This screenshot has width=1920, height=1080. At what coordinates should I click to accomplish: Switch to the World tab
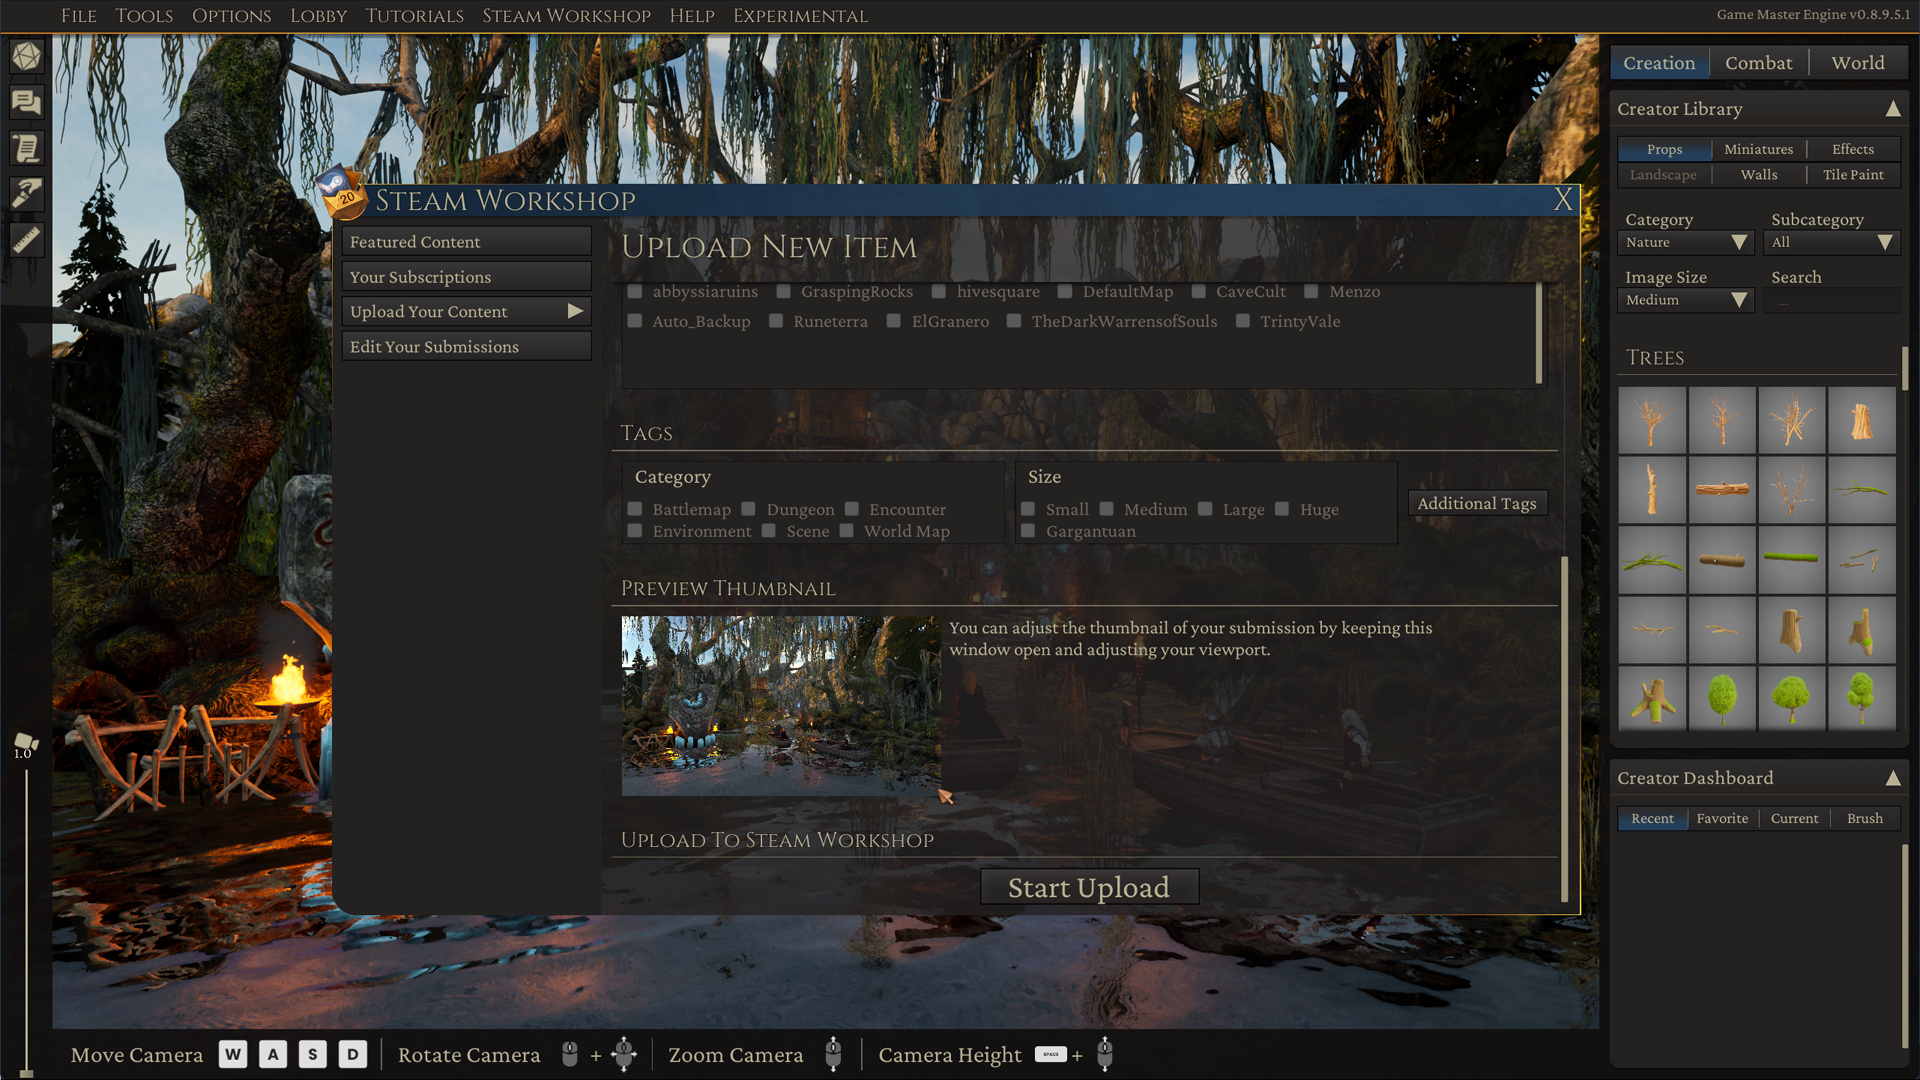coord(1858,63)
